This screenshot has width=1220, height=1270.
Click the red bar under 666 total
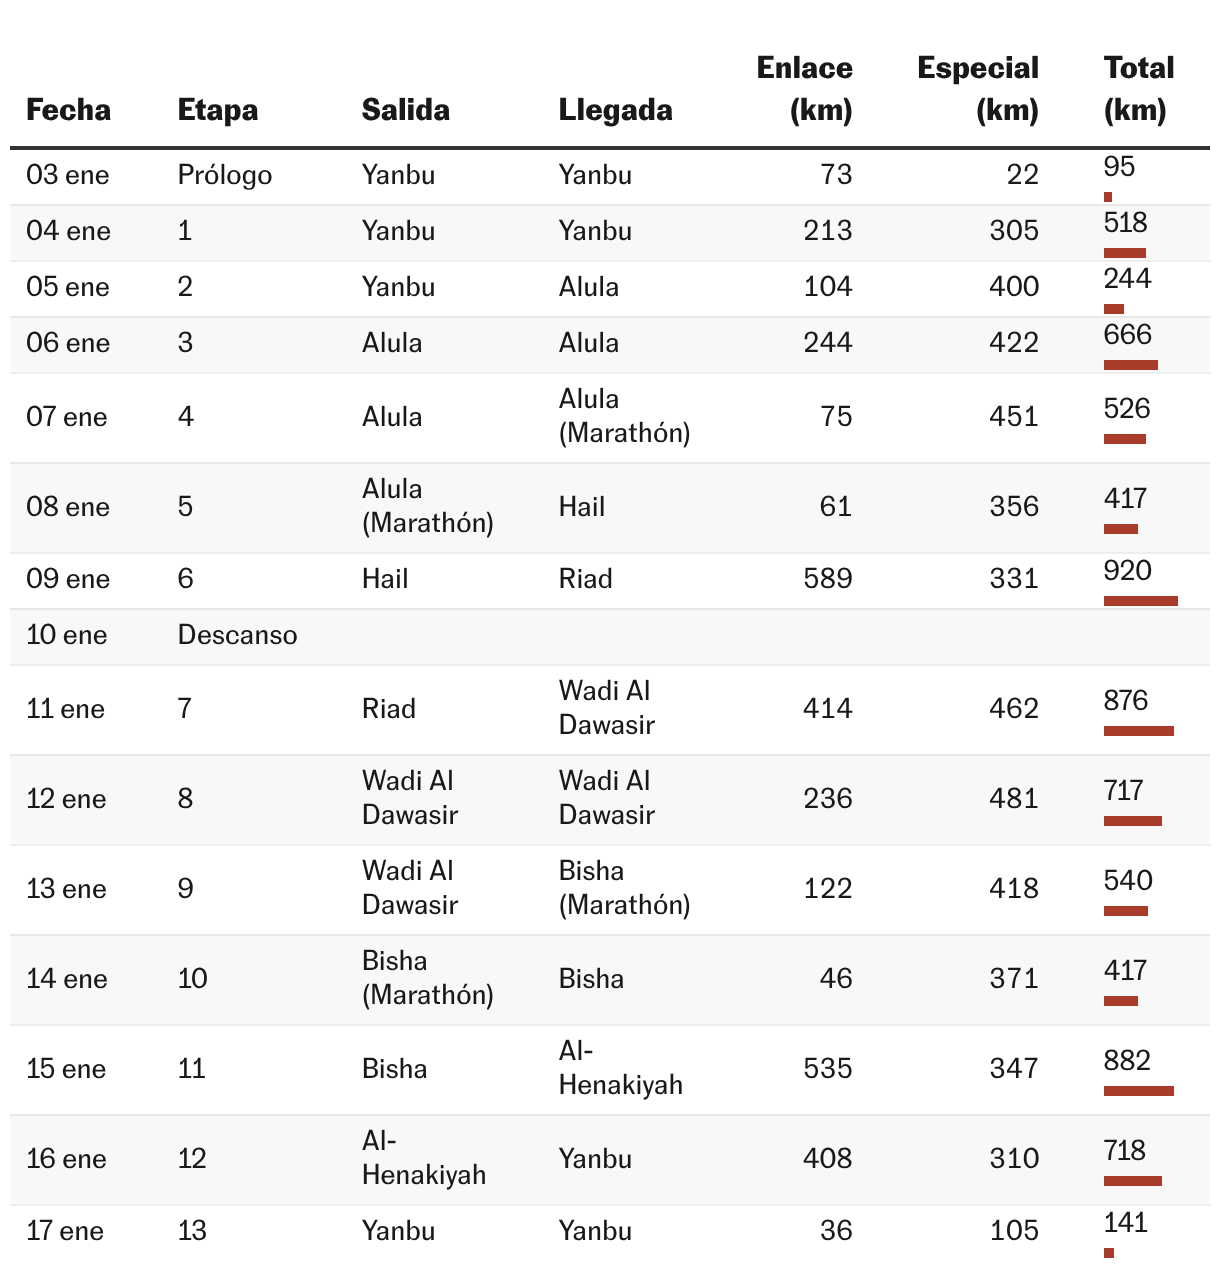1130,365
